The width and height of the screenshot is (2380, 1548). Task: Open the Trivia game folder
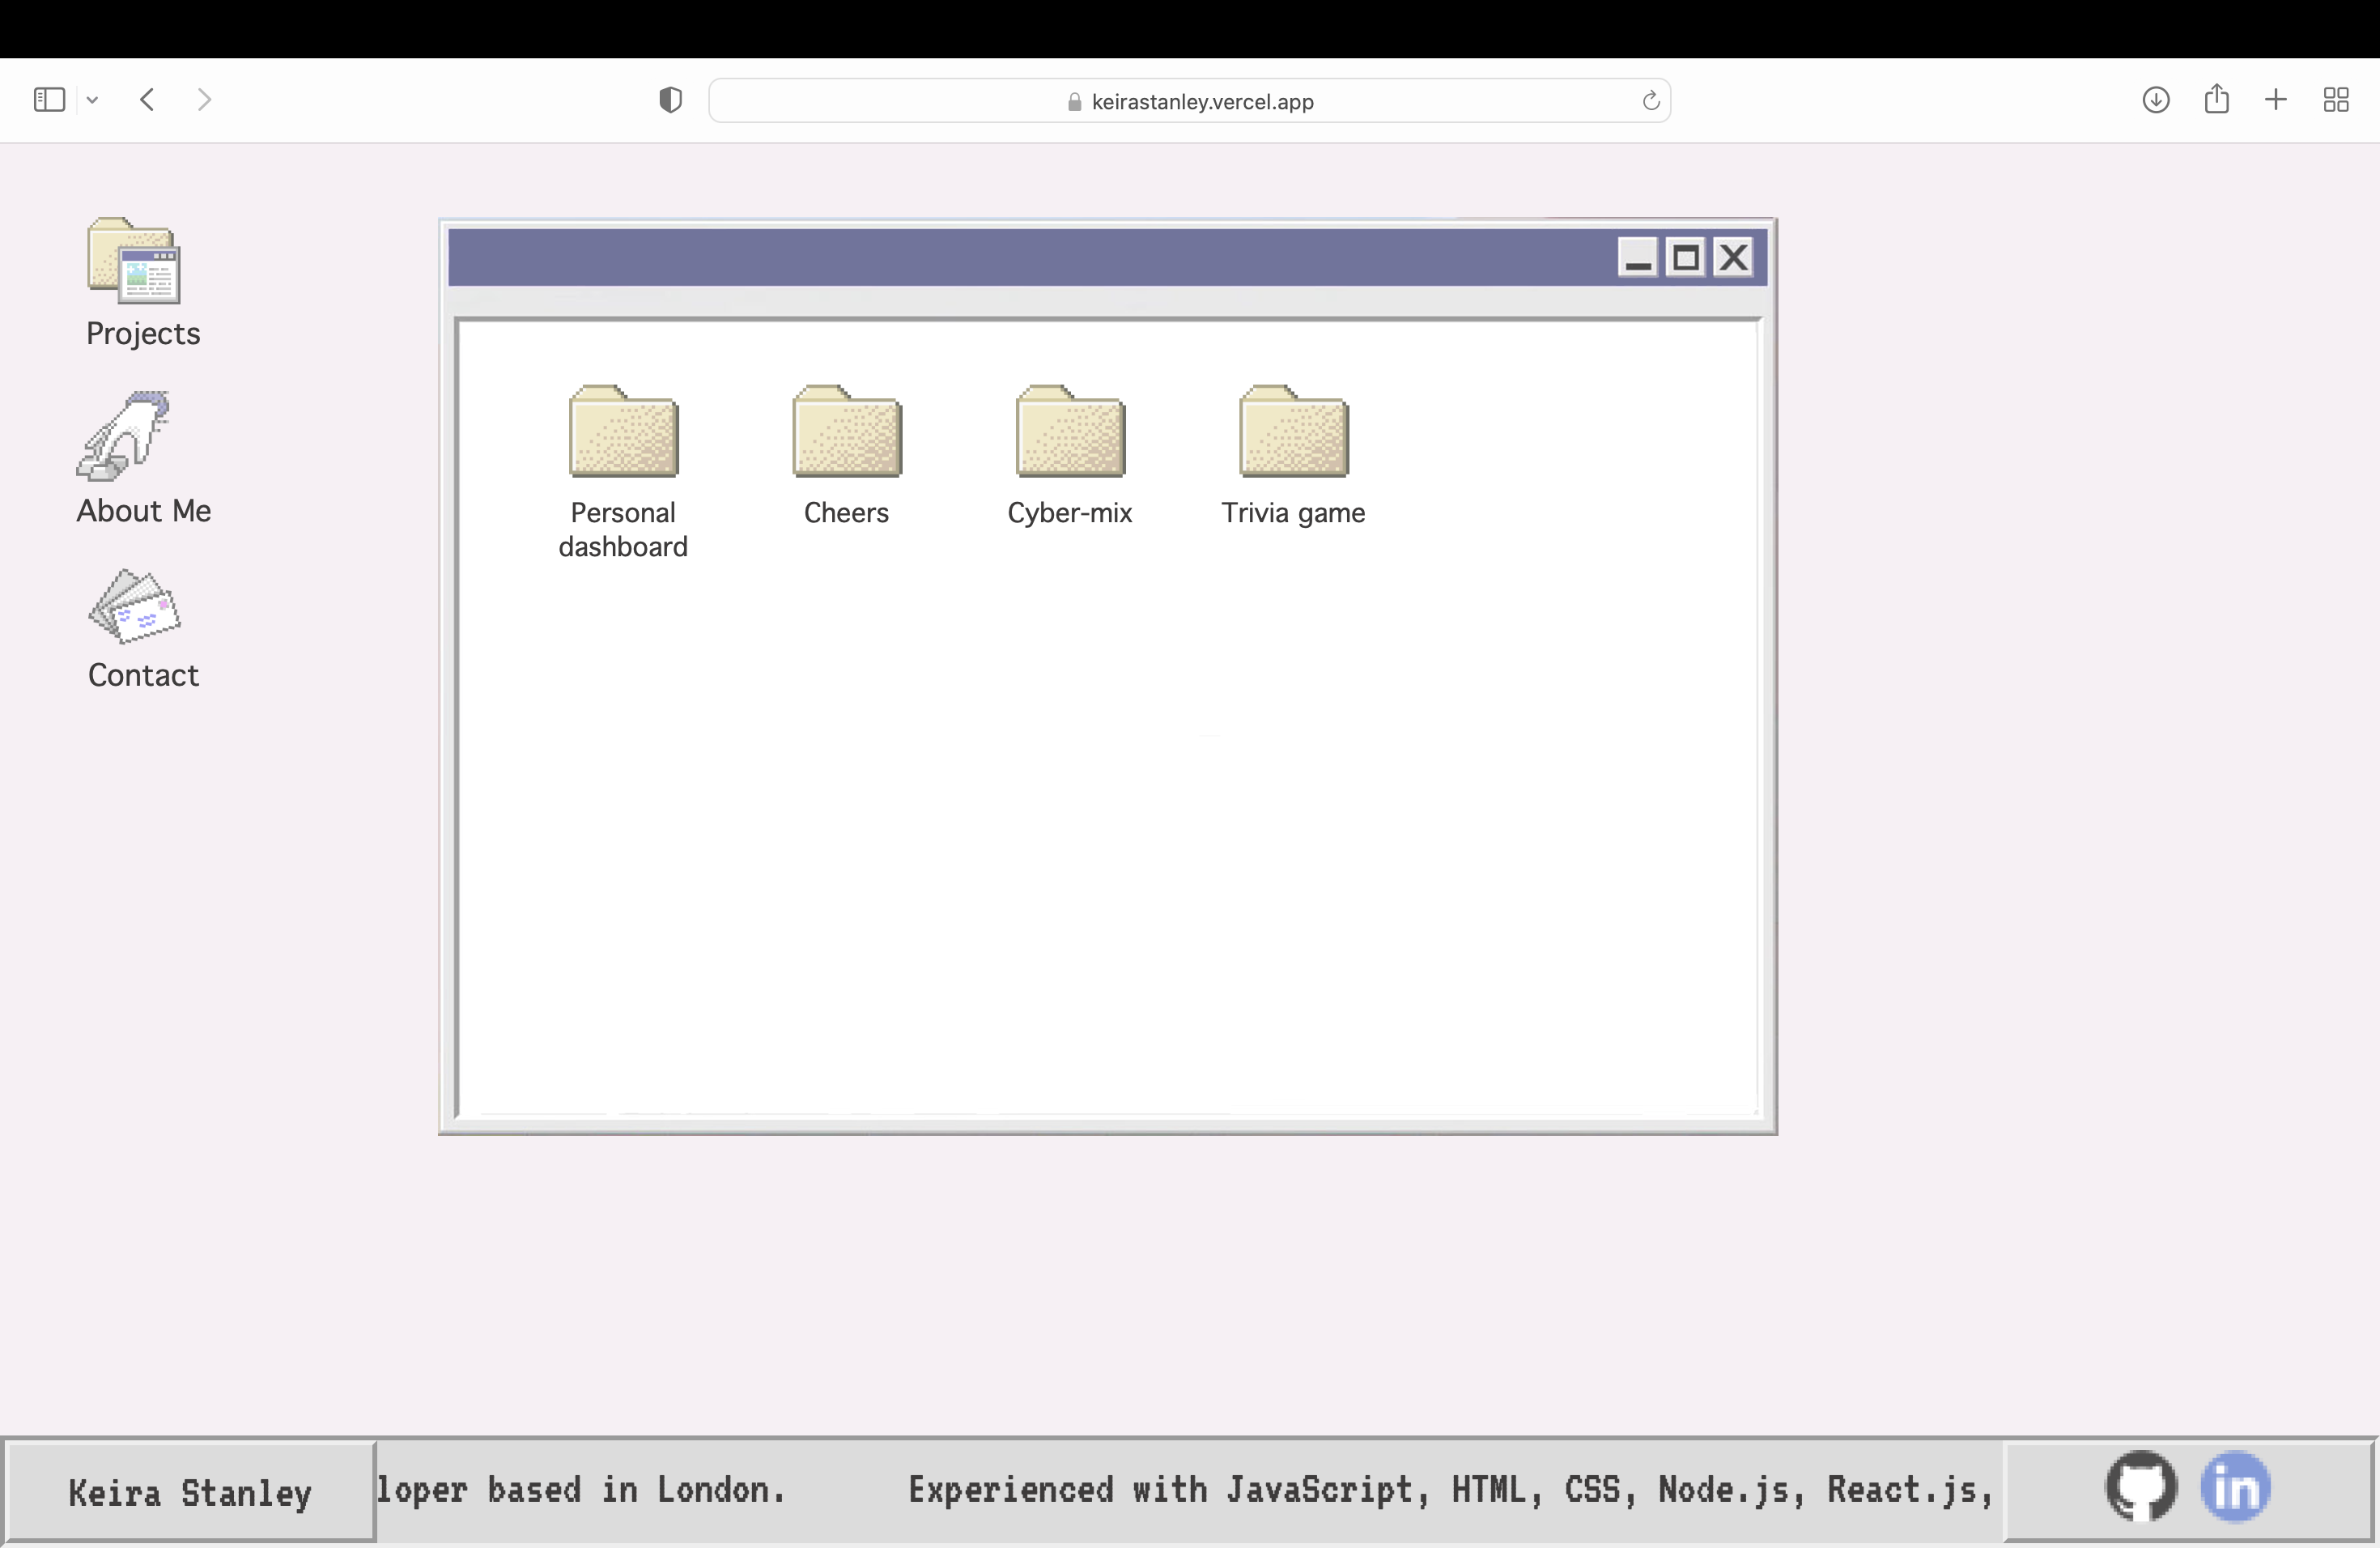(1293, 432)
